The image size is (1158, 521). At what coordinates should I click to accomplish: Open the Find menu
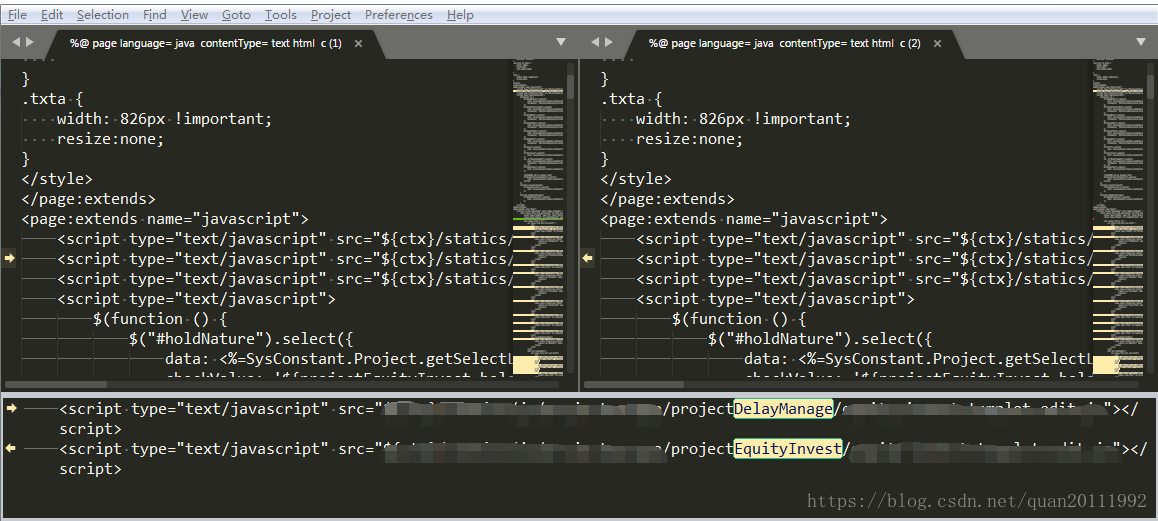click(154, 15)
